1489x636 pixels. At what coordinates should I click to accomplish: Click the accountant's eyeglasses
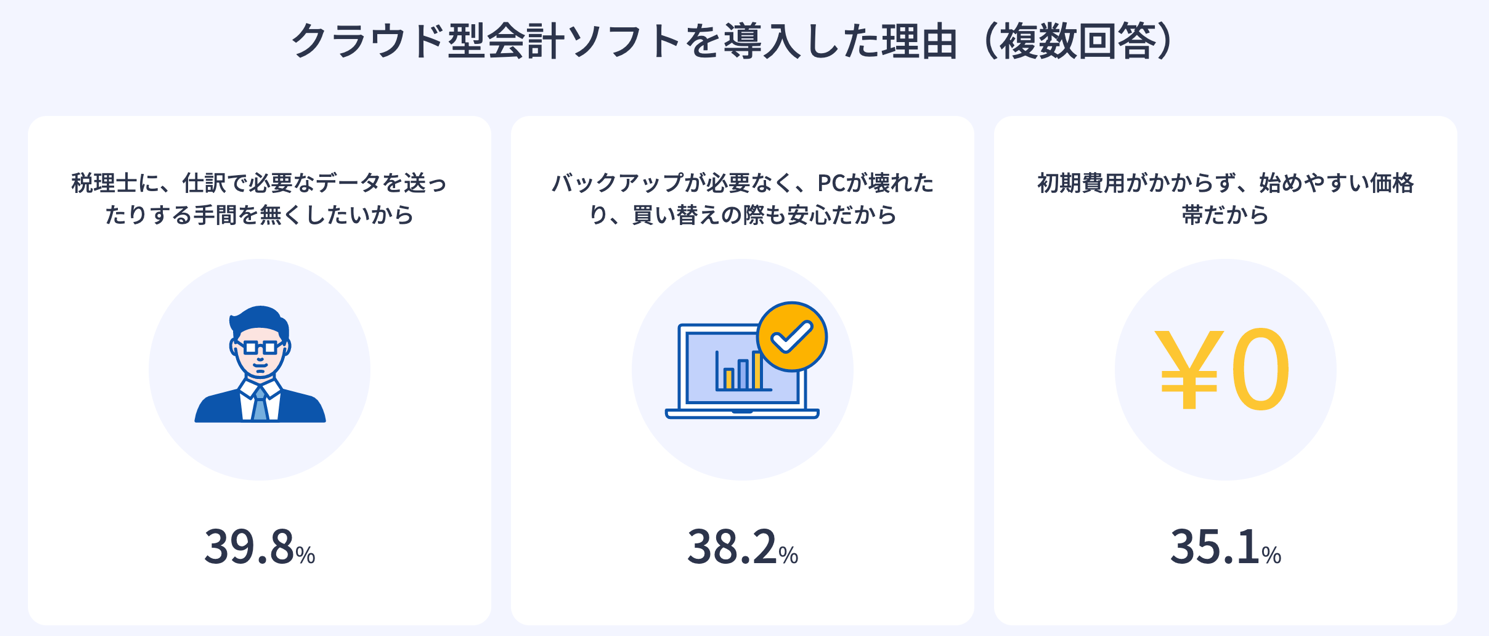point(260,347)
